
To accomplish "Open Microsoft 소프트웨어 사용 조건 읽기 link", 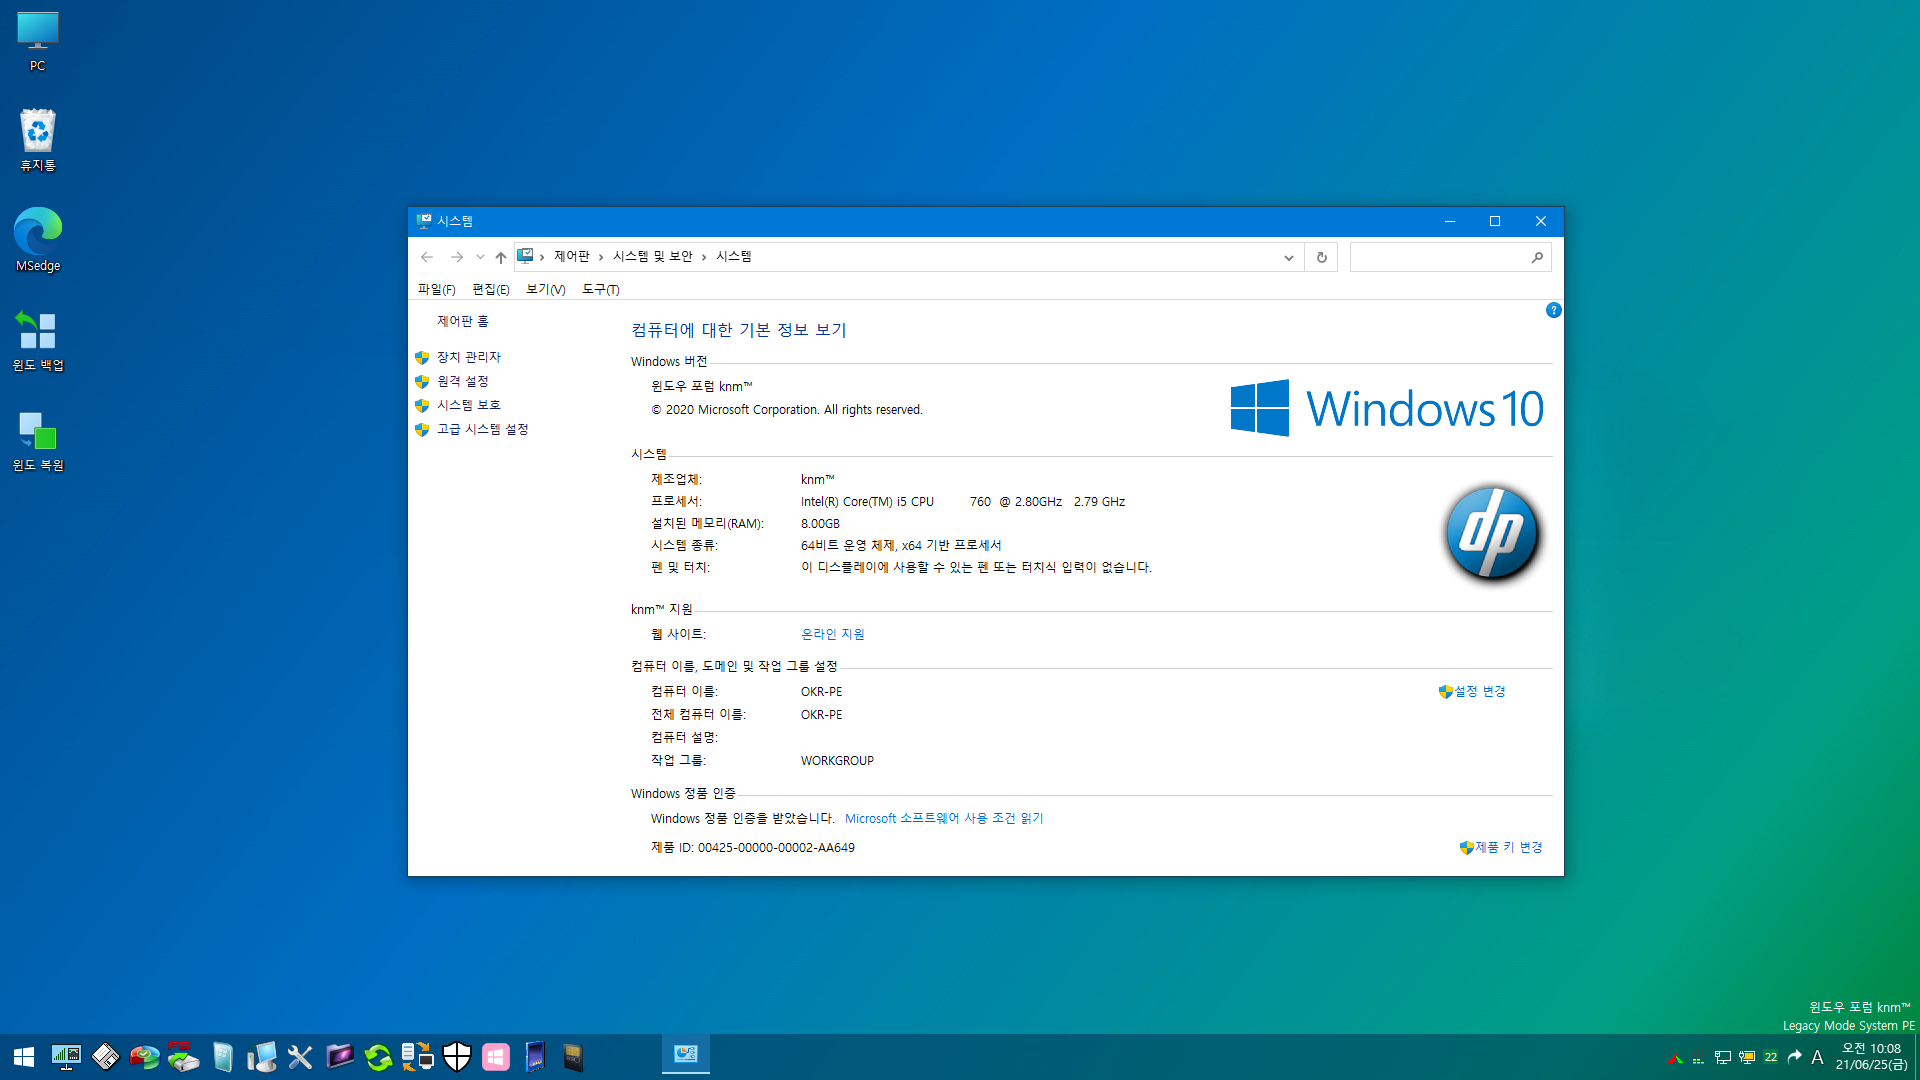I will [944, 818].
